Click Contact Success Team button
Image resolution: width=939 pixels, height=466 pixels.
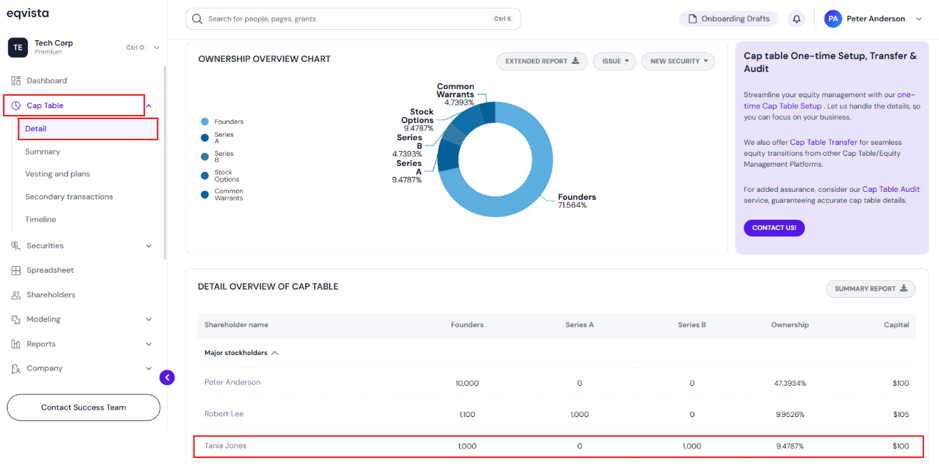(x=84, y=407)
